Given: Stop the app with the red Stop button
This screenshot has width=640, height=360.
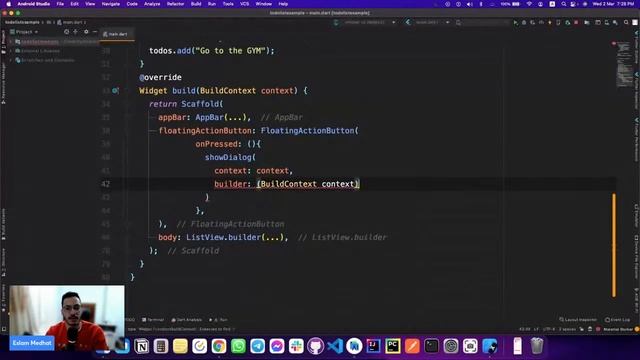Looking at the screenshot, I should pos(576,22).
